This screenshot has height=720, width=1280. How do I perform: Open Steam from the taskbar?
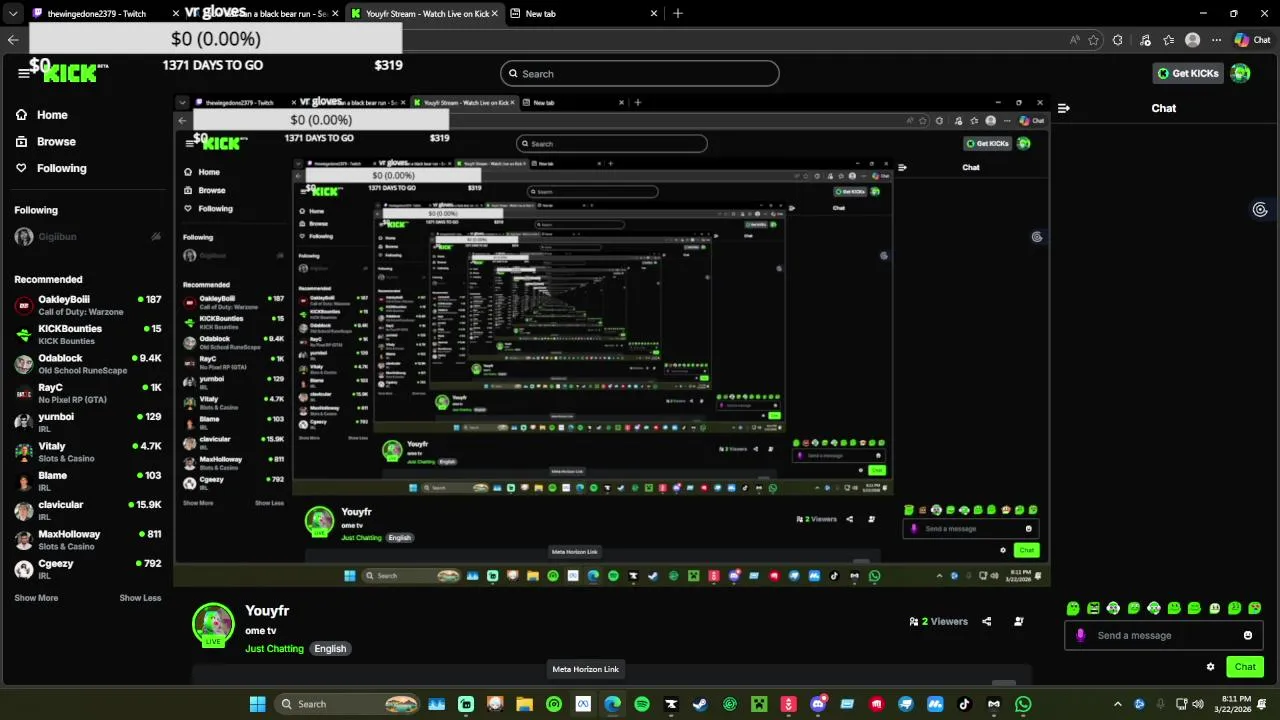[700, 704]
